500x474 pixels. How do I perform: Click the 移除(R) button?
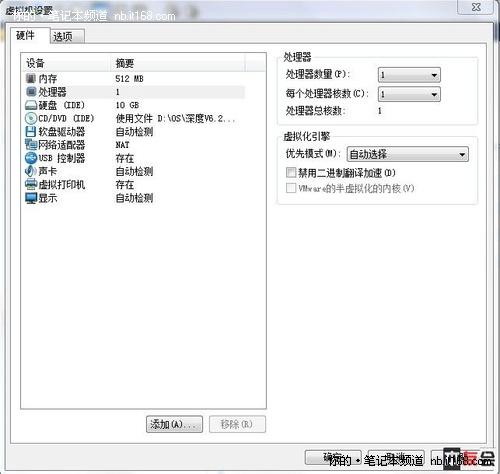[237, 424]
